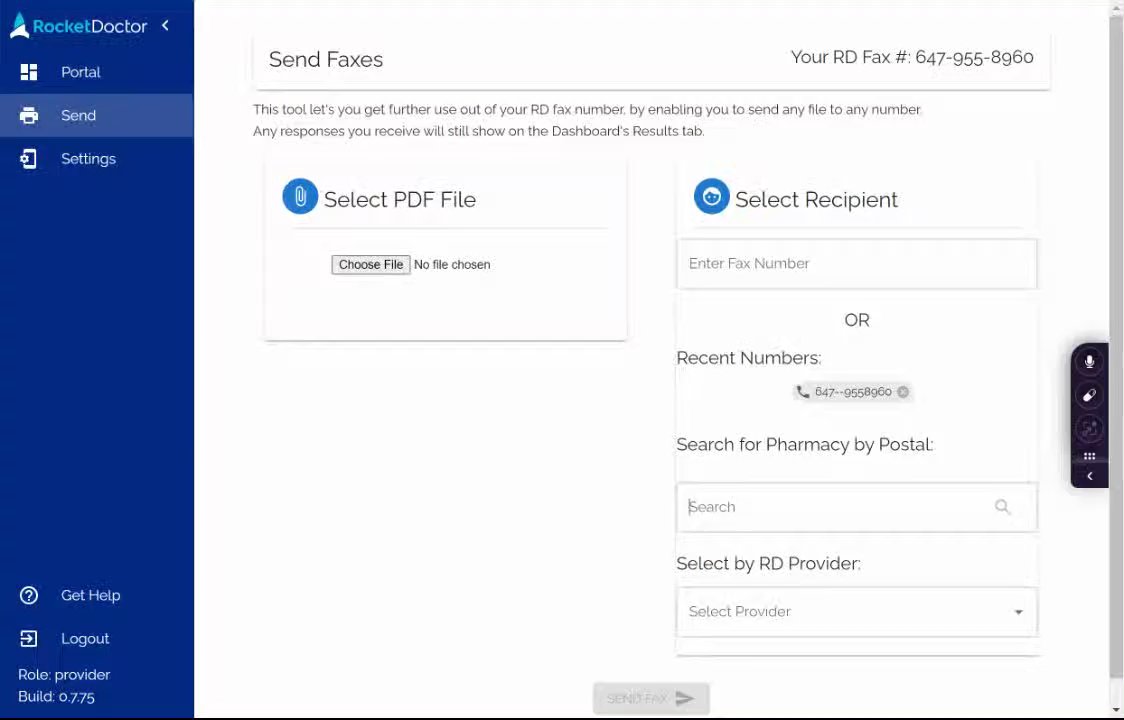1124x720 pixels.
Task: Log out using the Logout item
Action: click(x=84, y=639)
